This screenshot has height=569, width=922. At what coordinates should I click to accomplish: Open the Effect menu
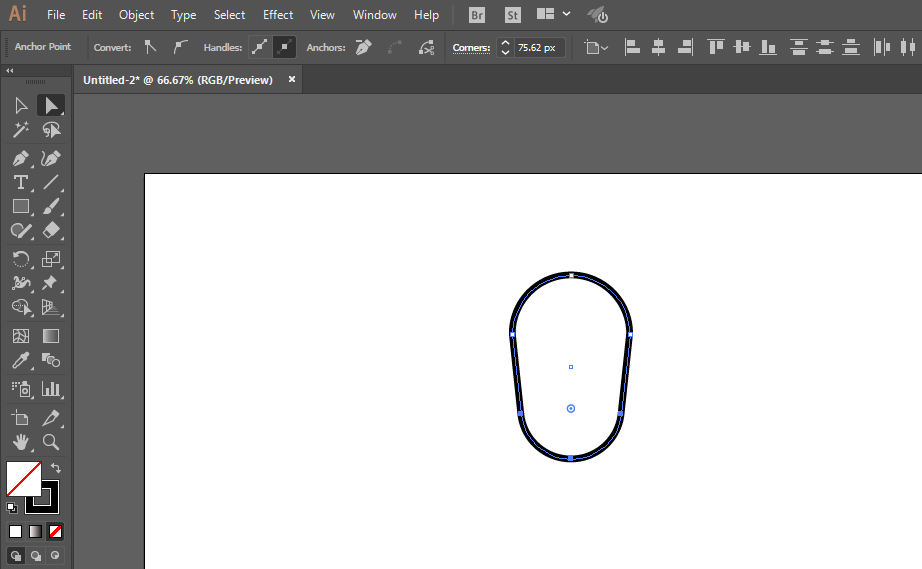pos(278,15)
